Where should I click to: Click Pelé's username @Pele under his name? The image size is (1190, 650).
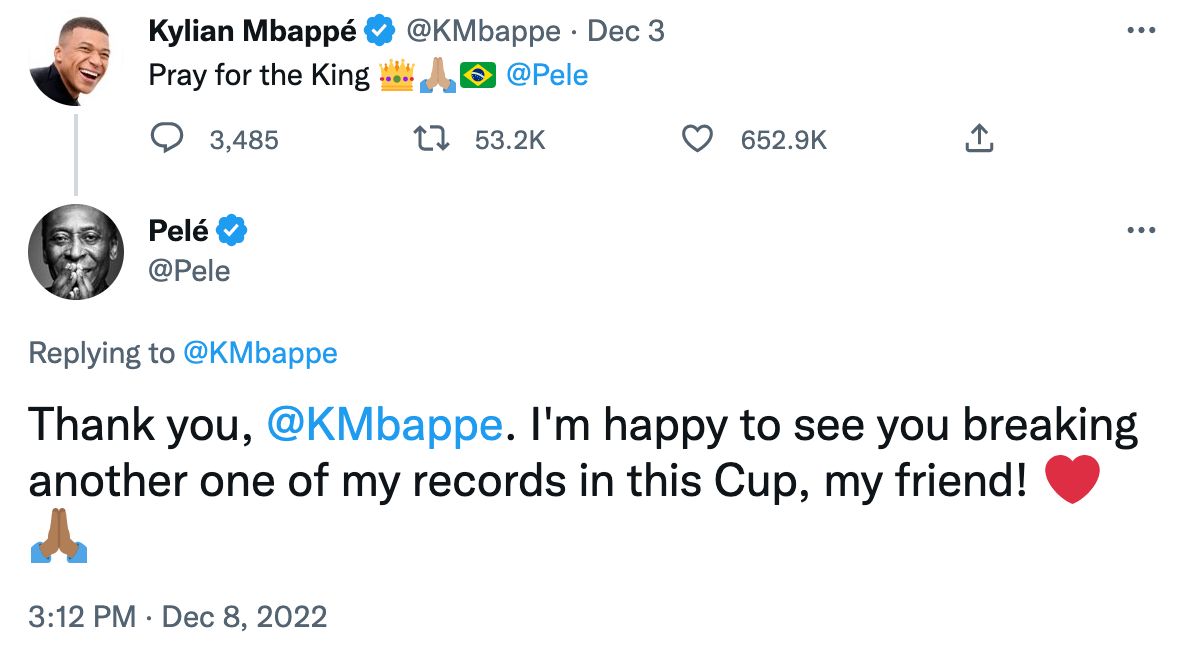pos(189,270)
